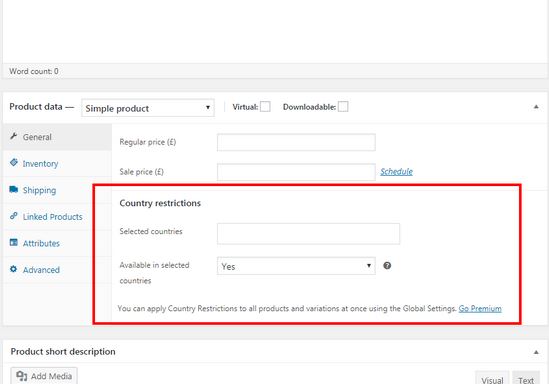
Task: Focus the Regular price field
Action: coord(296,142)
